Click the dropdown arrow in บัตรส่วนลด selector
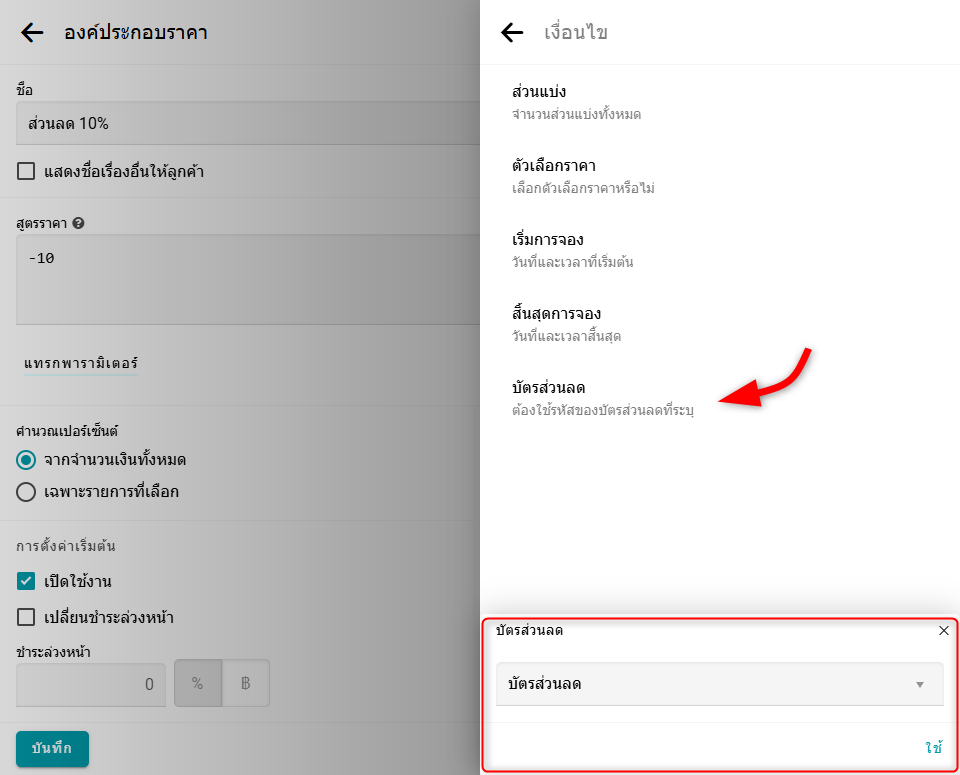Viewport: 960px width, 775px height. tap(919, 685)
